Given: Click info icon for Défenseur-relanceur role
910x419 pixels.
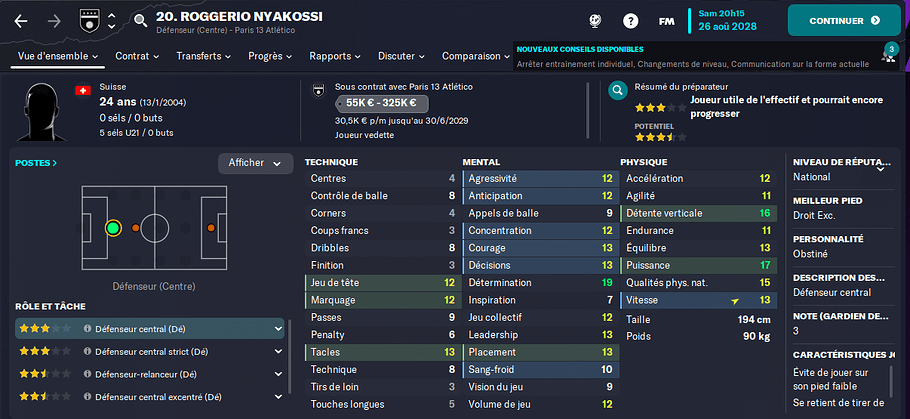Looking at the screenshot, I should (x=88, y=376).
